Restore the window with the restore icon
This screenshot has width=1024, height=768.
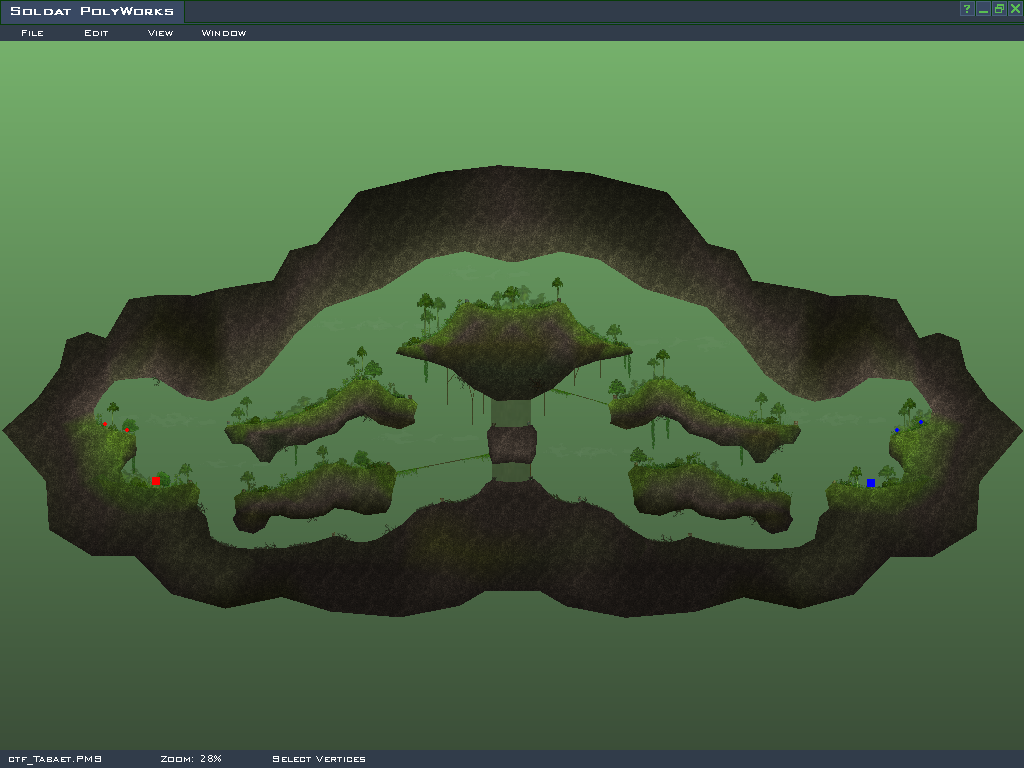pyautogui.click(x=999, y=9)
